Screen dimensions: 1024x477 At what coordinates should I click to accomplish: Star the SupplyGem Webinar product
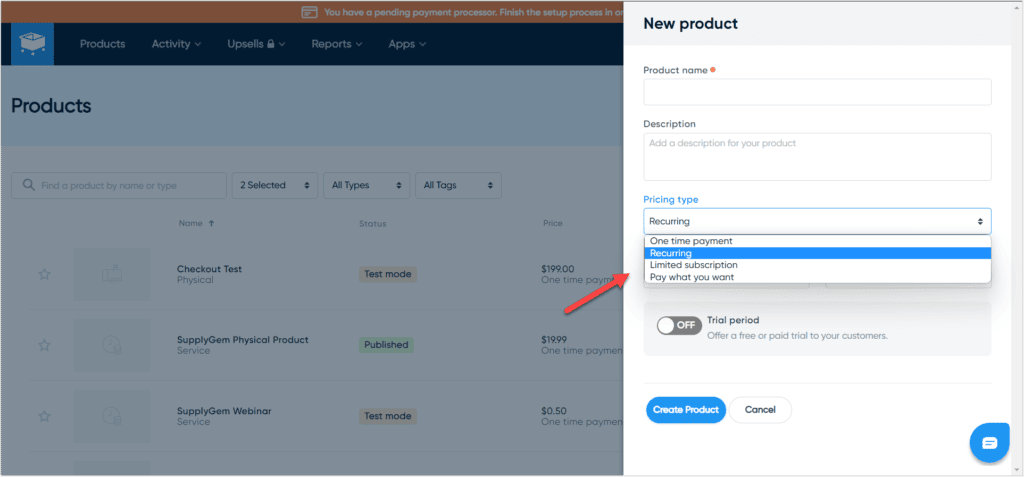pyautogui.click(x=44, y=416)
